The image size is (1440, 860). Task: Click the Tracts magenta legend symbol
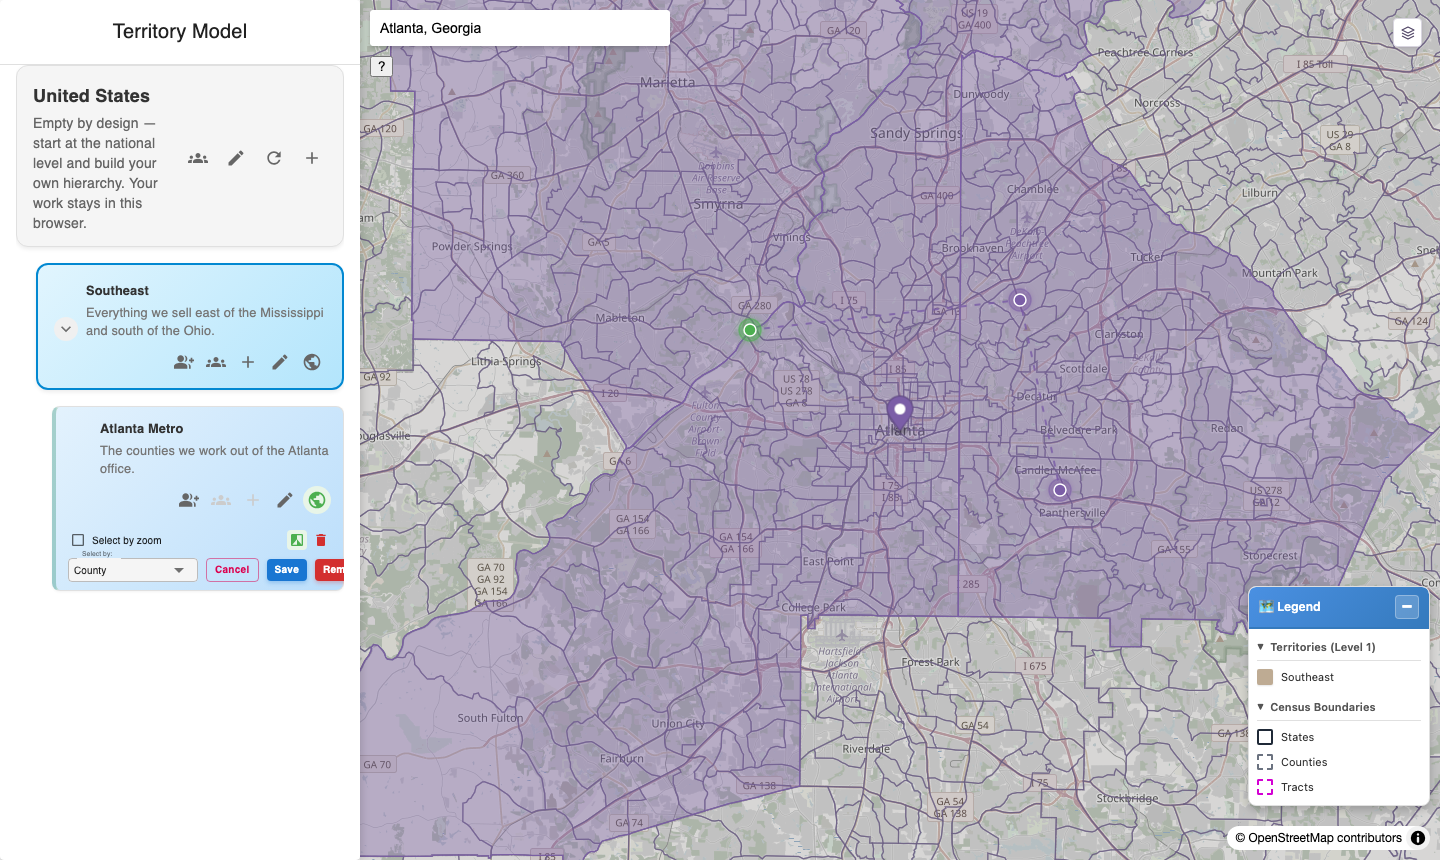click(1265, 787)
